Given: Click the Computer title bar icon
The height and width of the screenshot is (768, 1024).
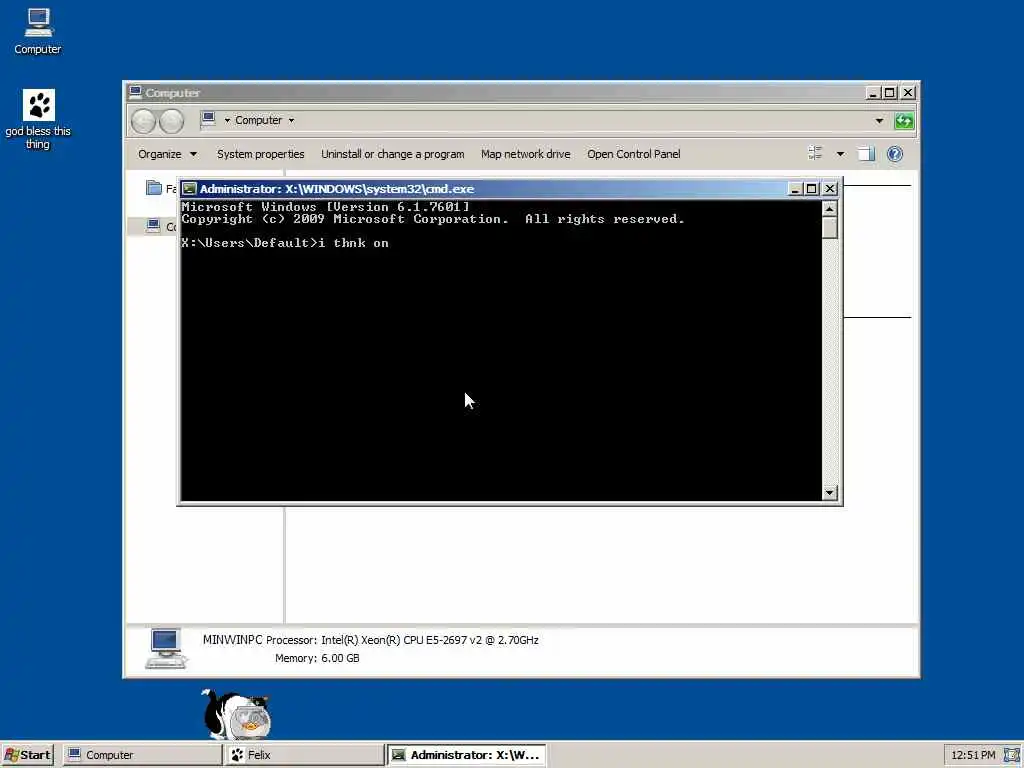Looking at the screenshot, I should coord(135,92).
